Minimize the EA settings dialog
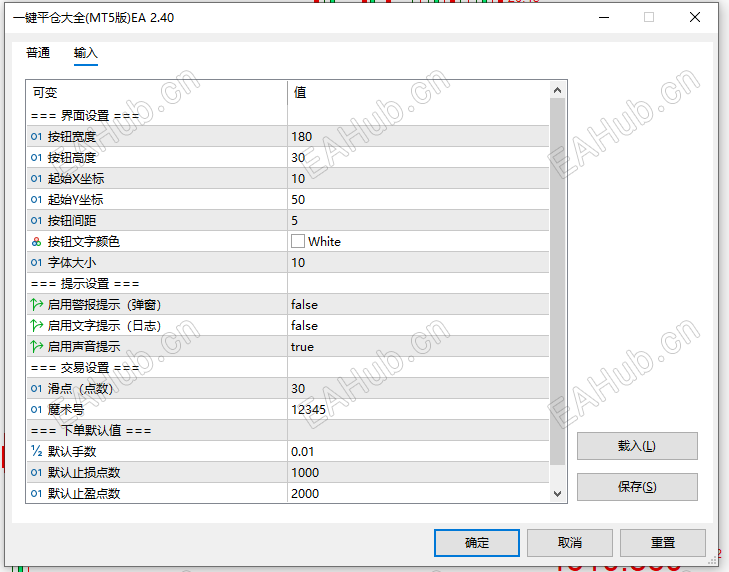 point(604,17)
